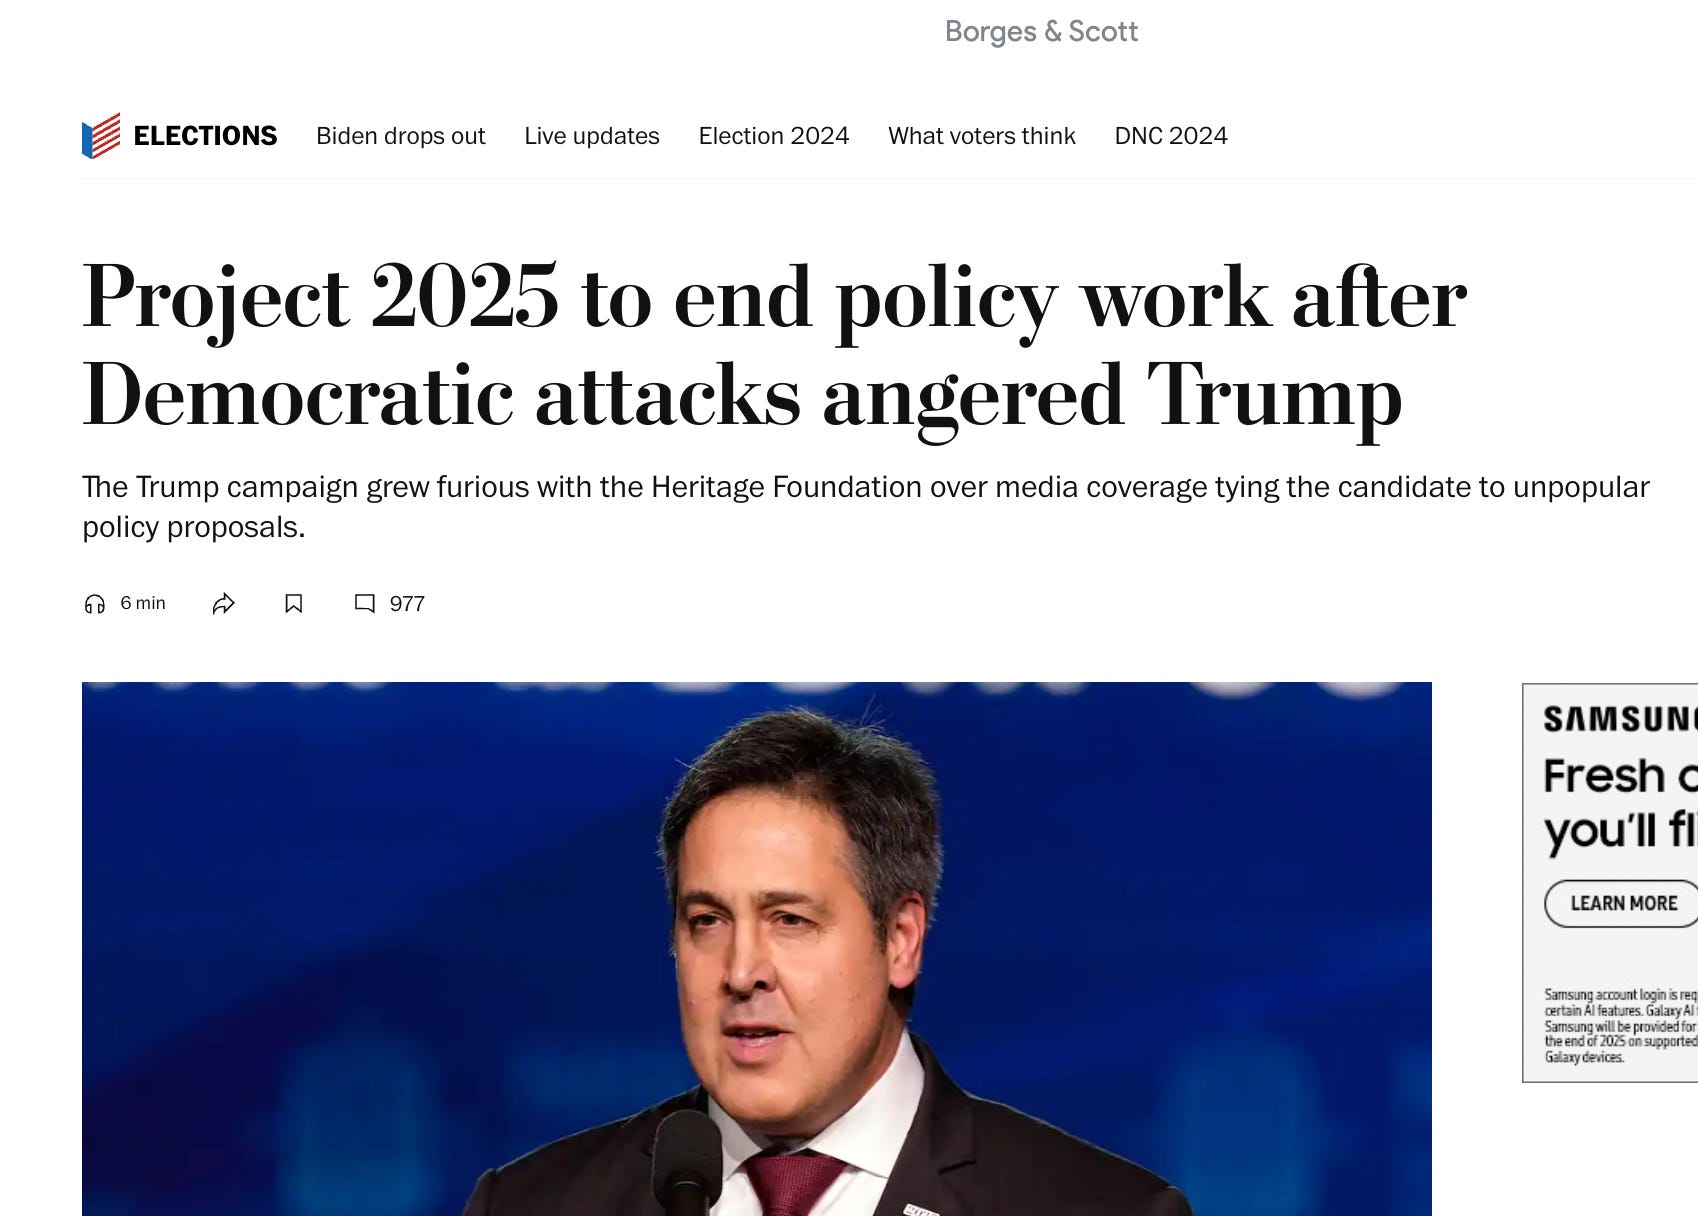The height and width of the screenshot is (1216, 1698).
Task: Bookmark this article
Action: (293, 604)
